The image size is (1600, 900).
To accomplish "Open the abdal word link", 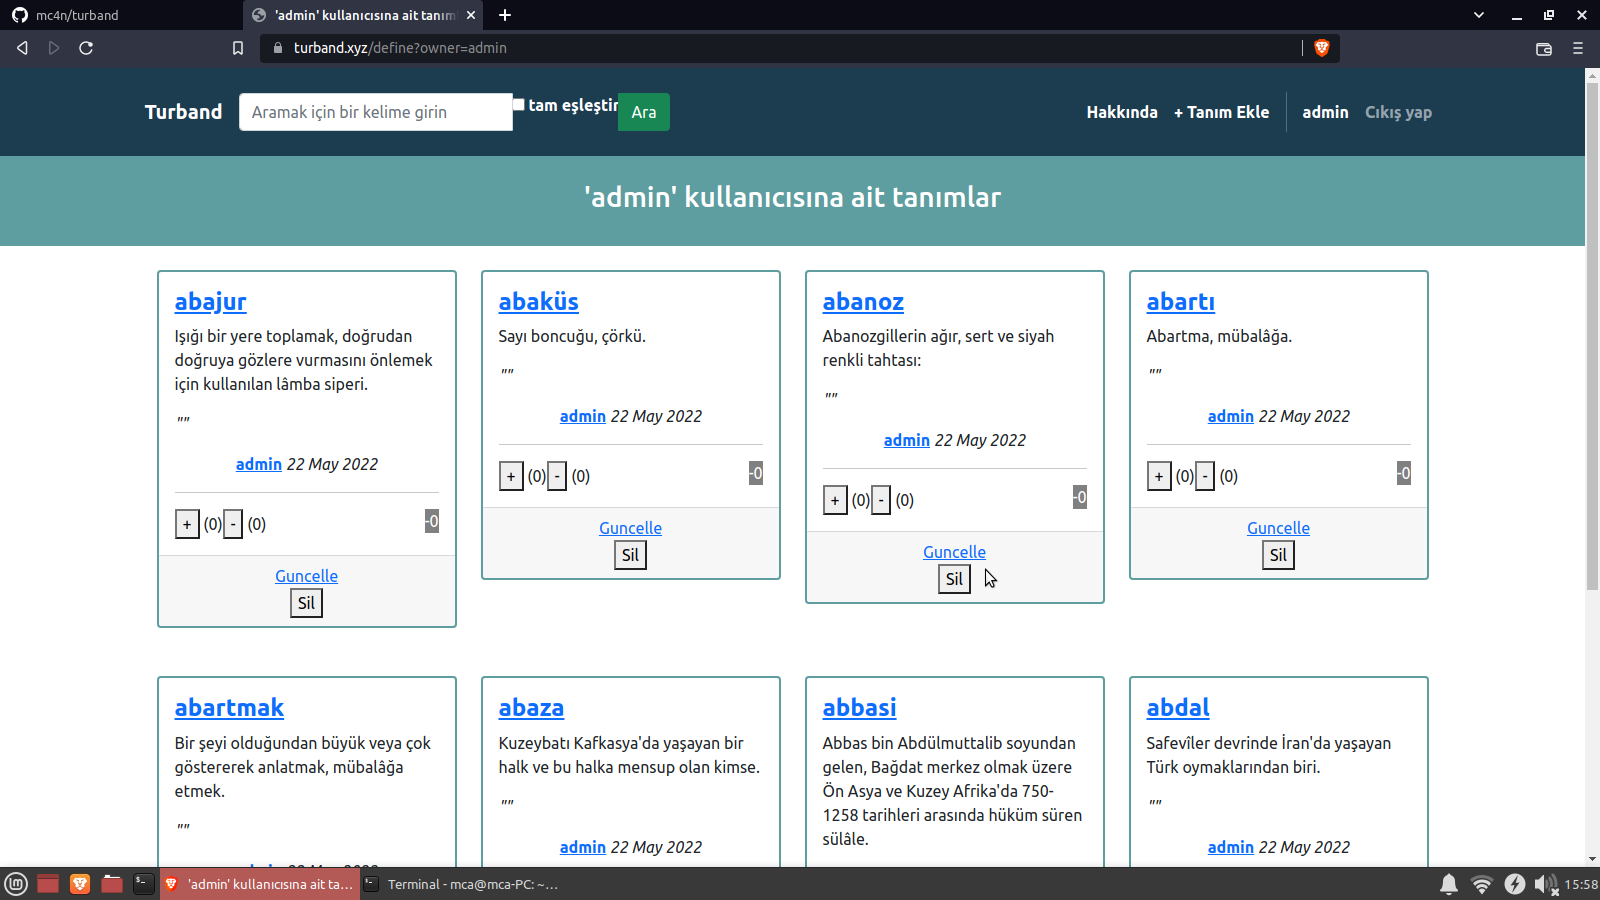I will click(1178, 708).
